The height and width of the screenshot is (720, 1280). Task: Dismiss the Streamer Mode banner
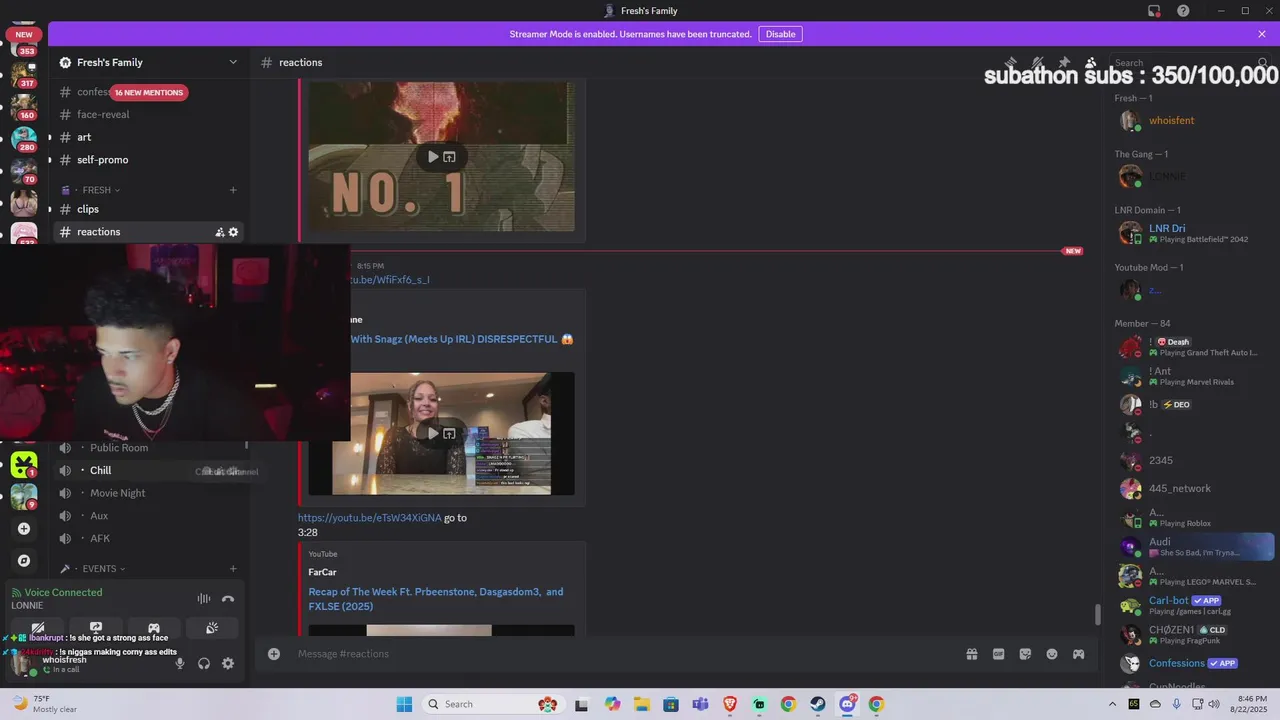(x=1262, y=34)
